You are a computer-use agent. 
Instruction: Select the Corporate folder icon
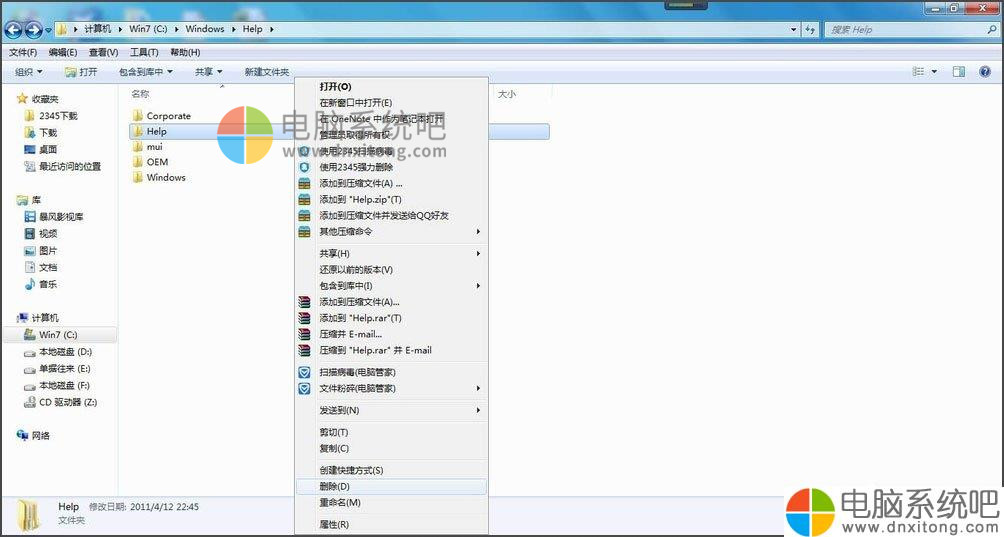click(138, 116)
